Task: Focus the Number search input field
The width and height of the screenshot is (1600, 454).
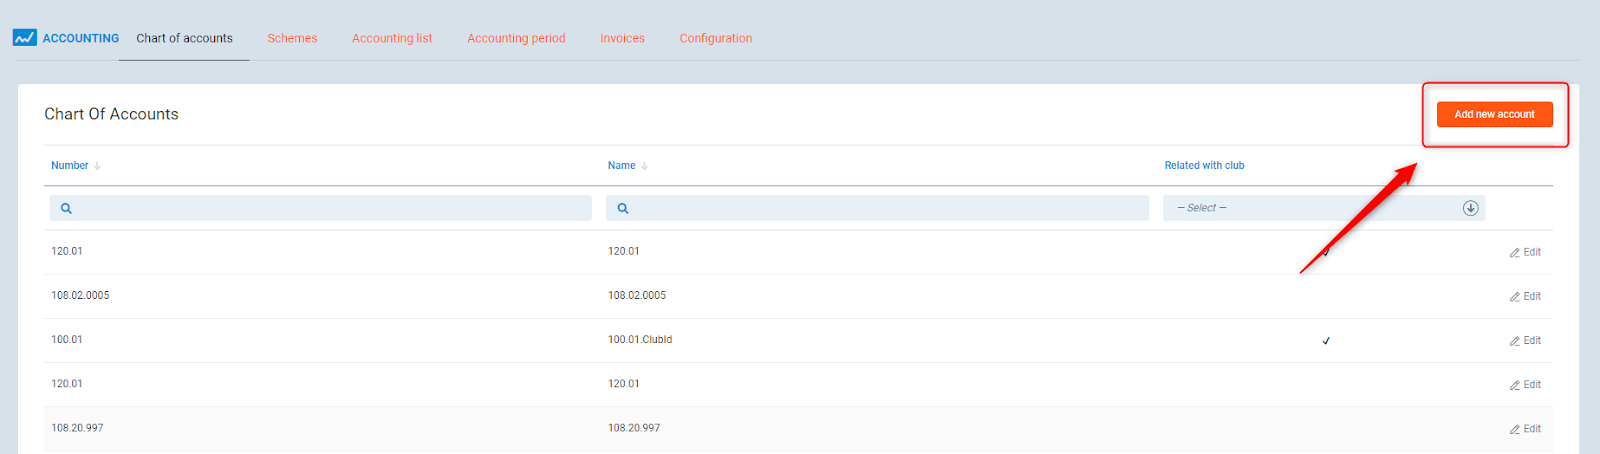Action: click(x=330, y=208)
